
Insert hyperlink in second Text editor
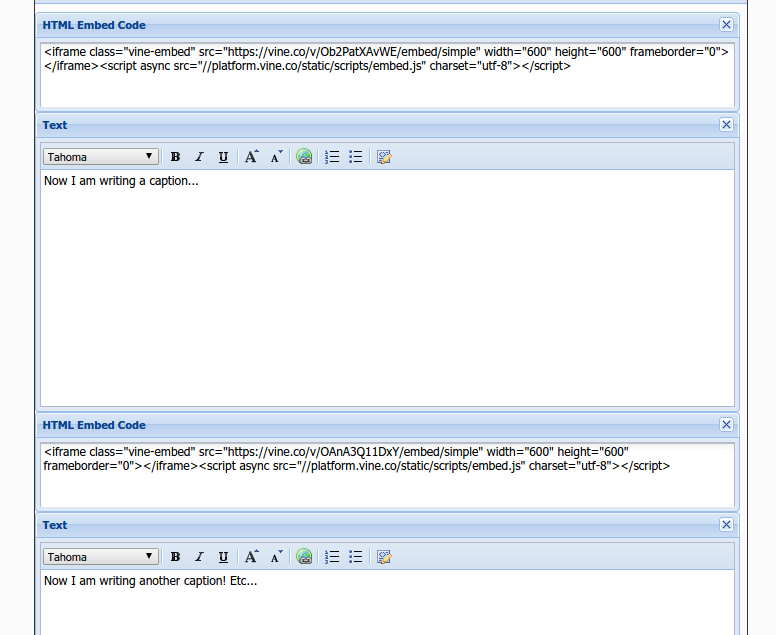tap(305, 557)
